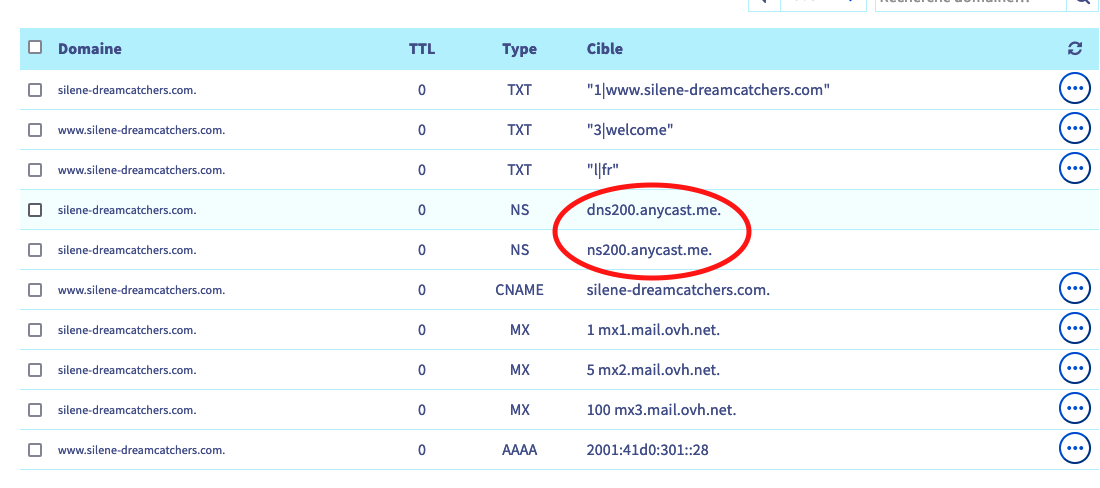This screenshot has height=488, width=1100.
Task: Open actions menu for "3|welcome" TXT record
Action: tap(1074, 129)
